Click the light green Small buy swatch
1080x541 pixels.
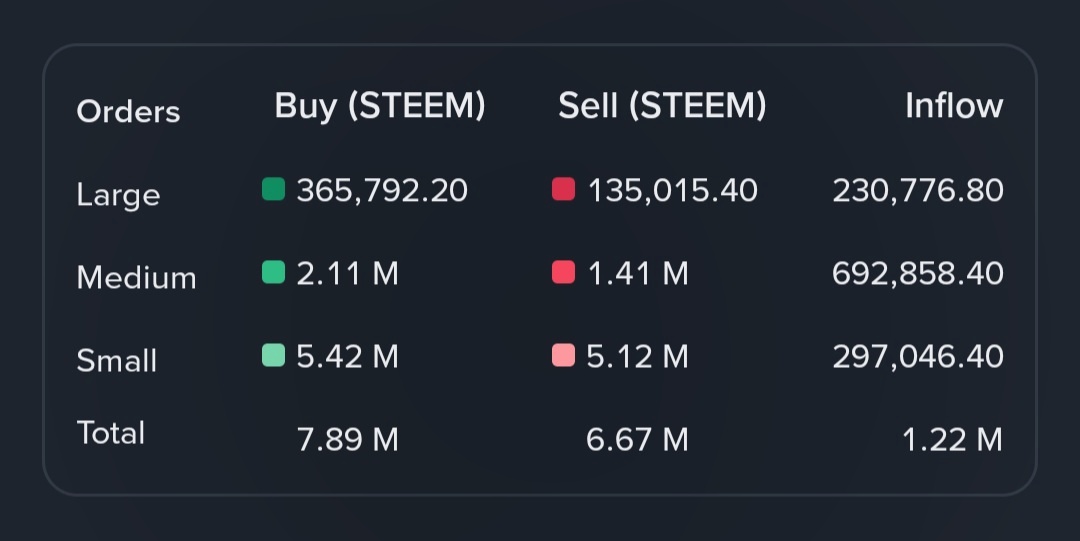click(x=273, y=355)
